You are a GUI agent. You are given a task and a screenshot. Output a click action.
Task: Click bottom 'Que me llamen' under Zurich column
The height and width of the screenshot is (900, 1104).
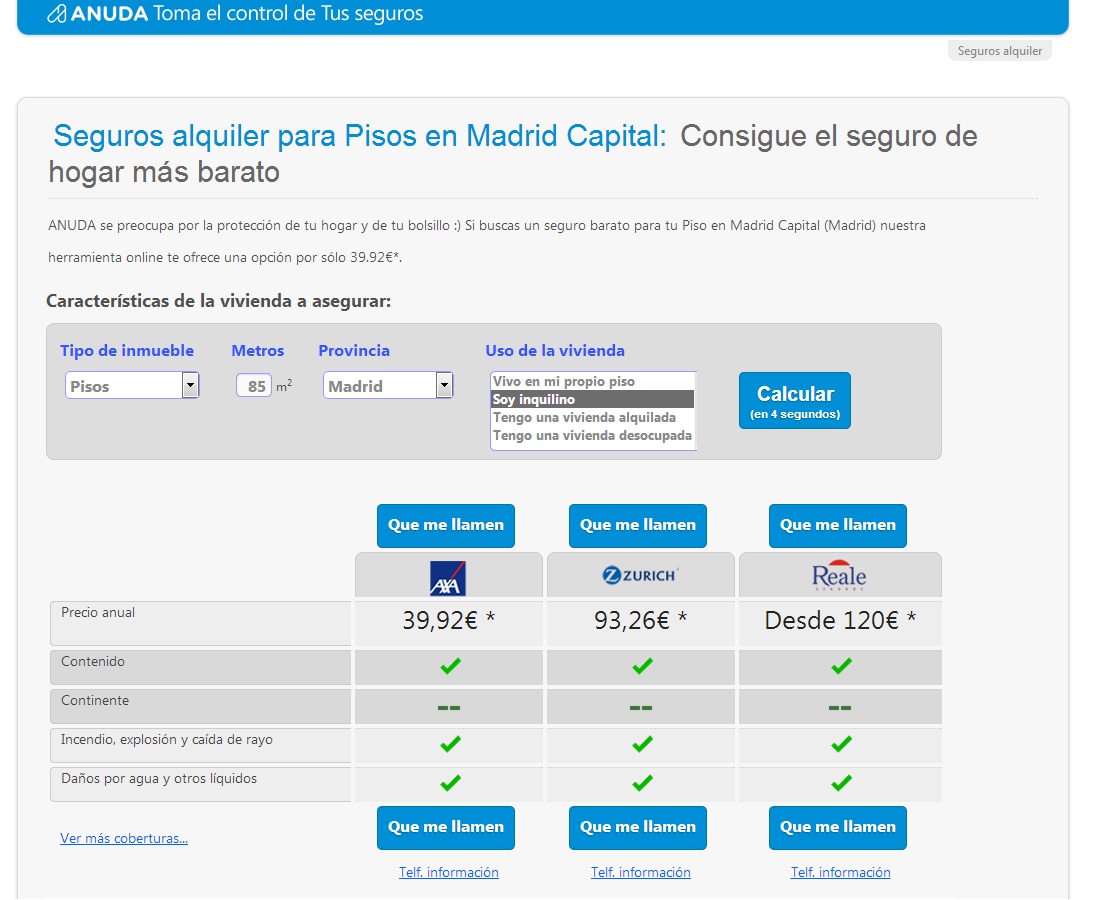[x=638, y=827]
